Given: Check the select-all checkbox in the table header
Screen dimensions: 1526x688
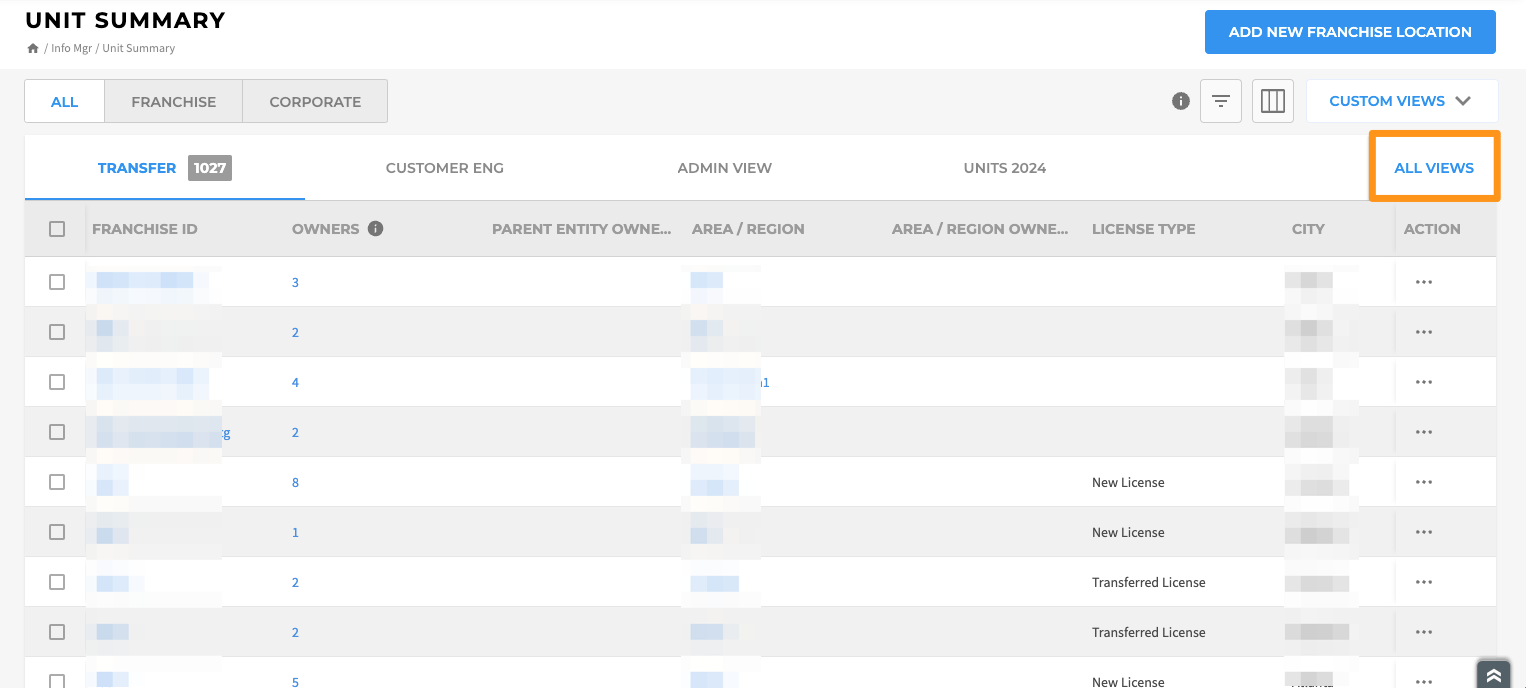Looking at the screenshot, I should 56,228.
